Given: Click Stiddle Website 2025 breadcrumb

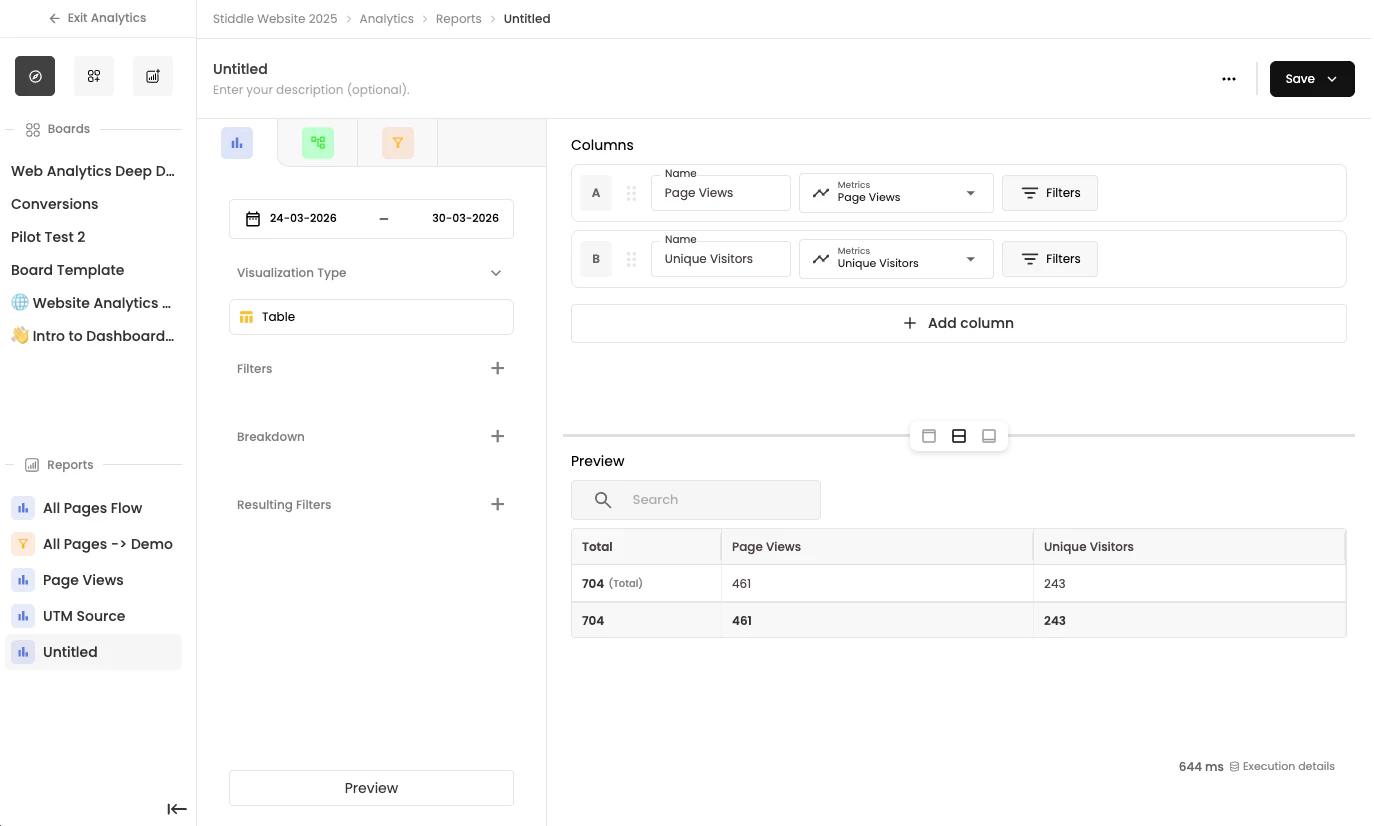Looking at the screenshot, I should [275, 19].
